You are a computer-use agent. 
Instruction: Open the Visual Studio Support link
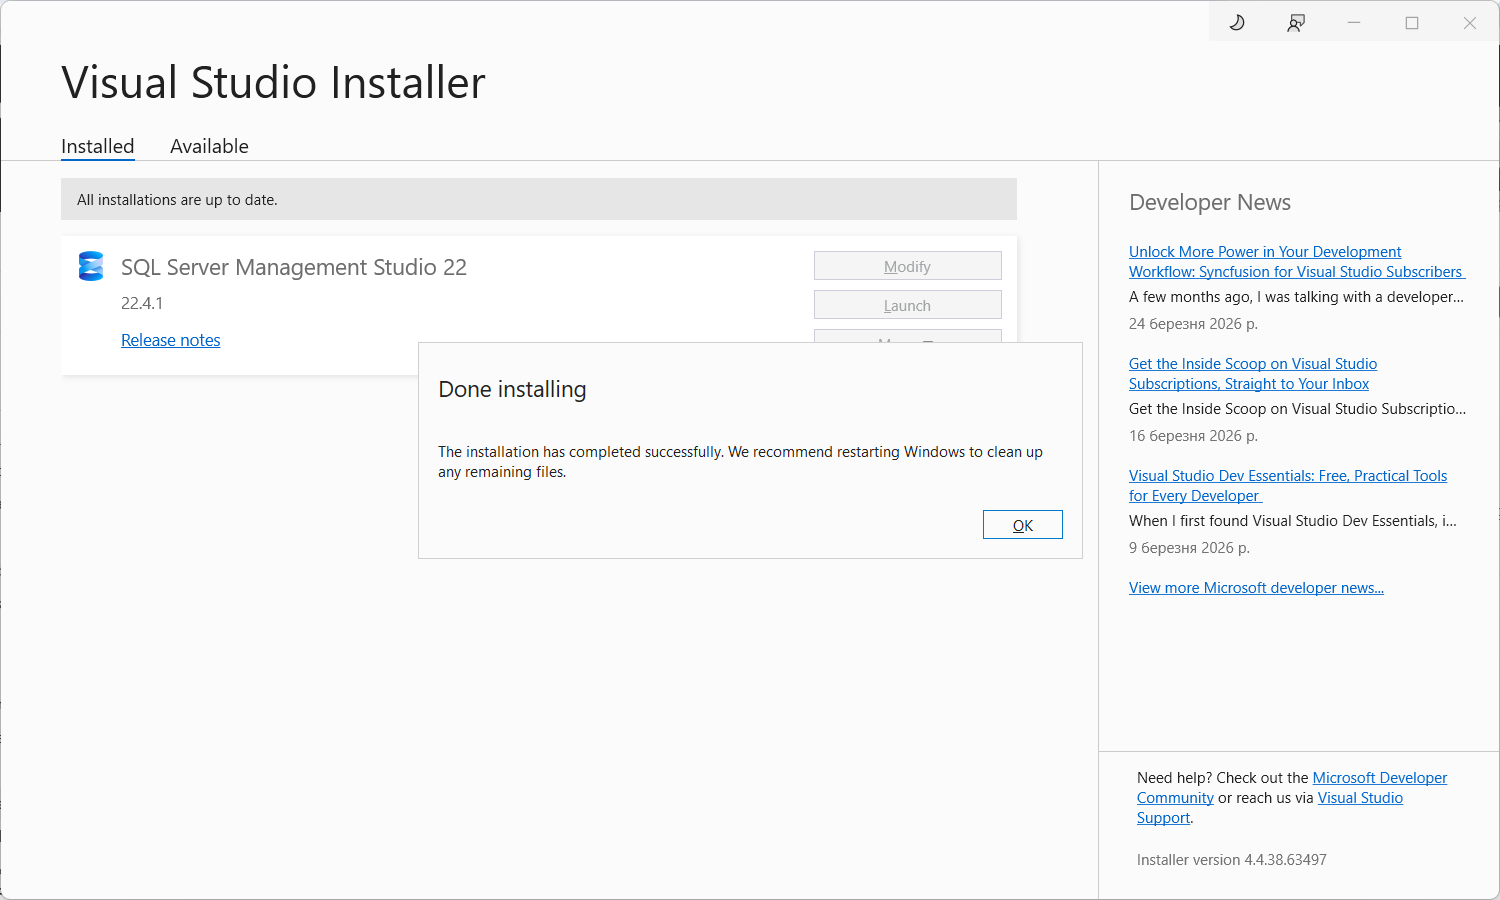pyautogui.click(x=1360, y=798)
